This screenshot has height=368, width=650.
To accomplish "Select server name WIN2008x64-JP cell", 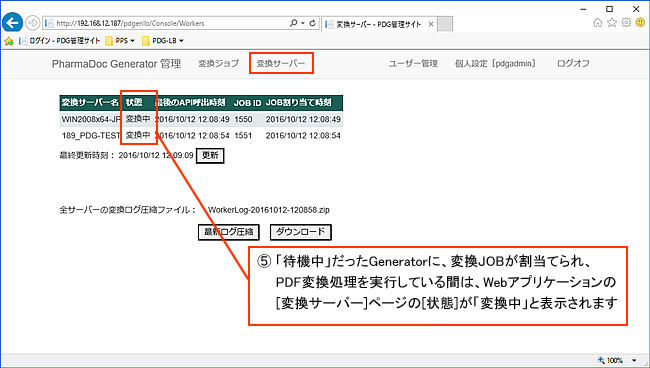I will click(91, 119).
